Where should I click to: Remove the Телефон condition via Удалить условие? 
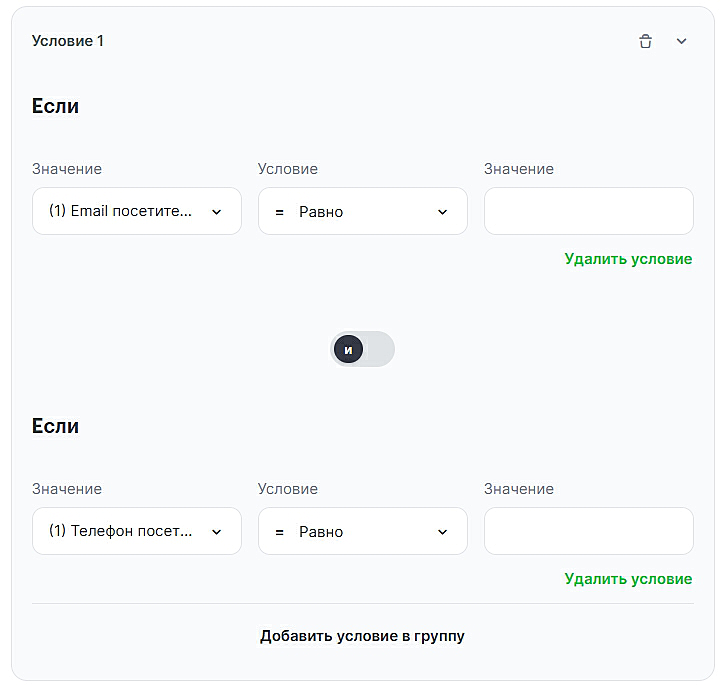[x=628, y=579]
